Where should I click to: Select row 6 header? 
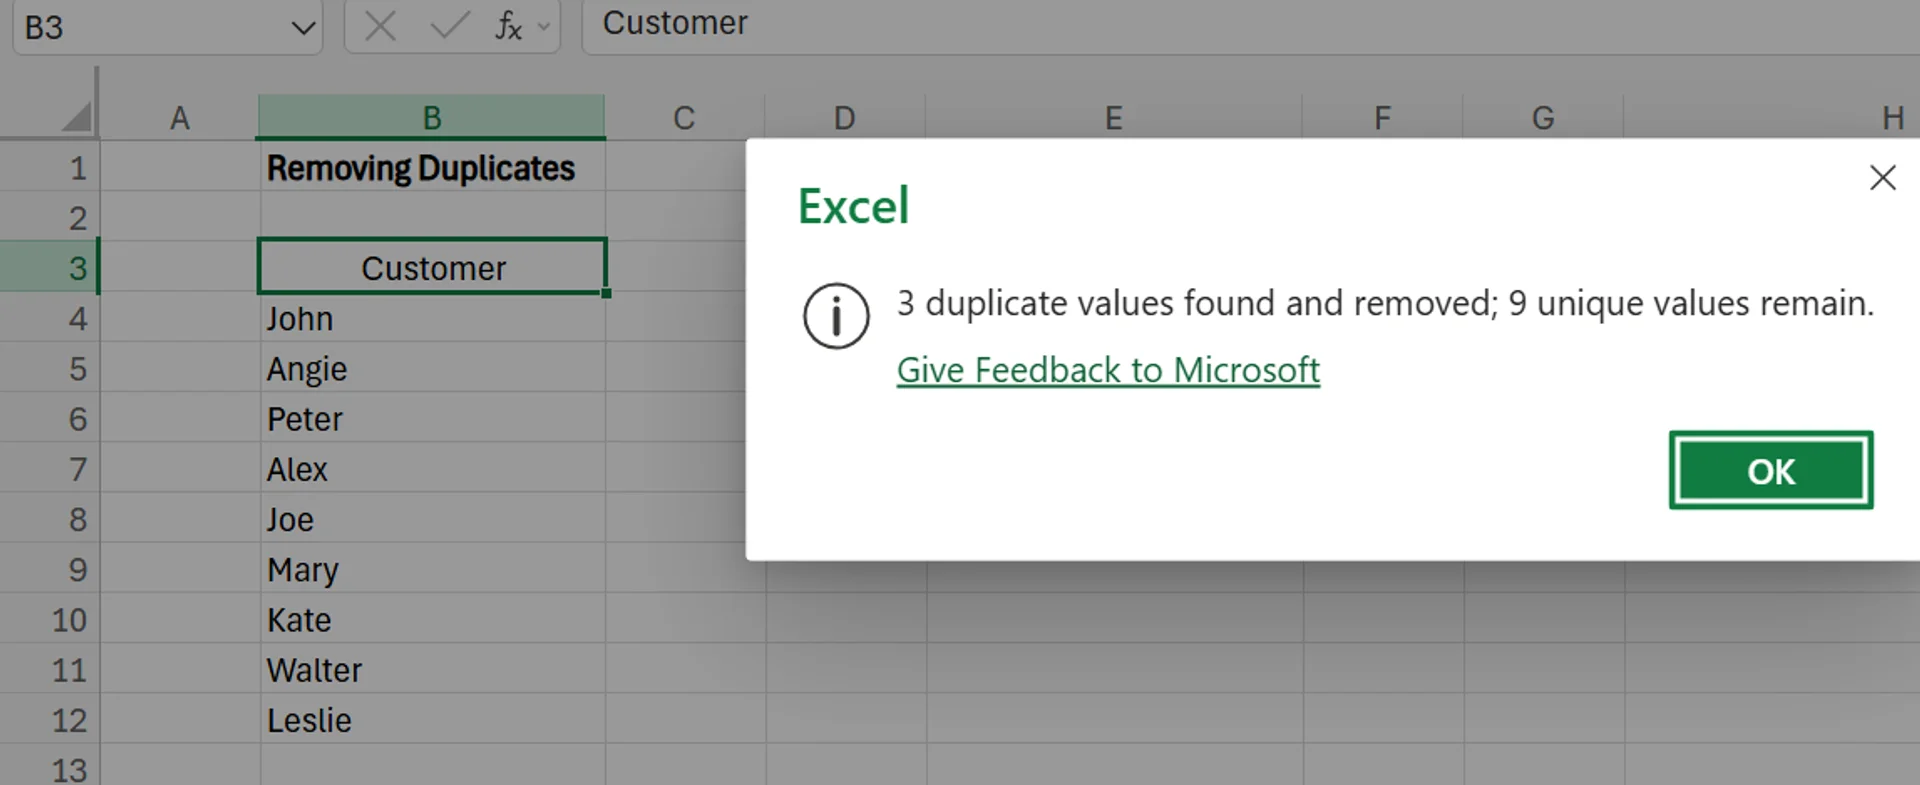point(50,418)
